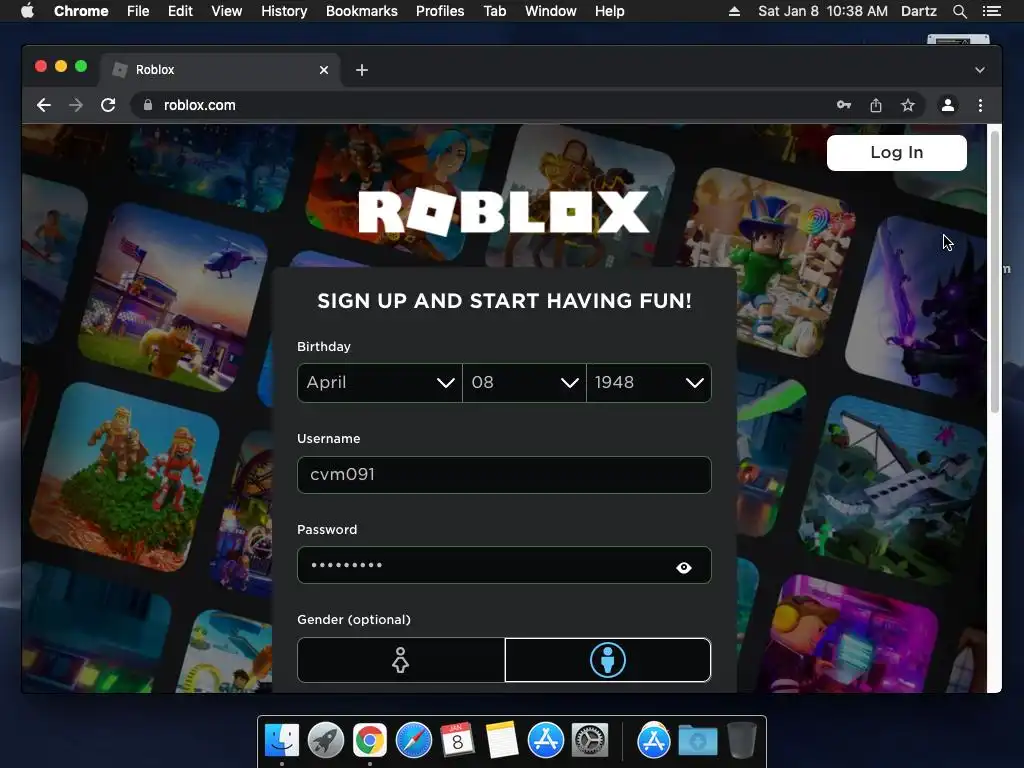The height and width of the screenshot is (768, 1024).
Task: Click the Roblox logo
Action: pos(504,212)
